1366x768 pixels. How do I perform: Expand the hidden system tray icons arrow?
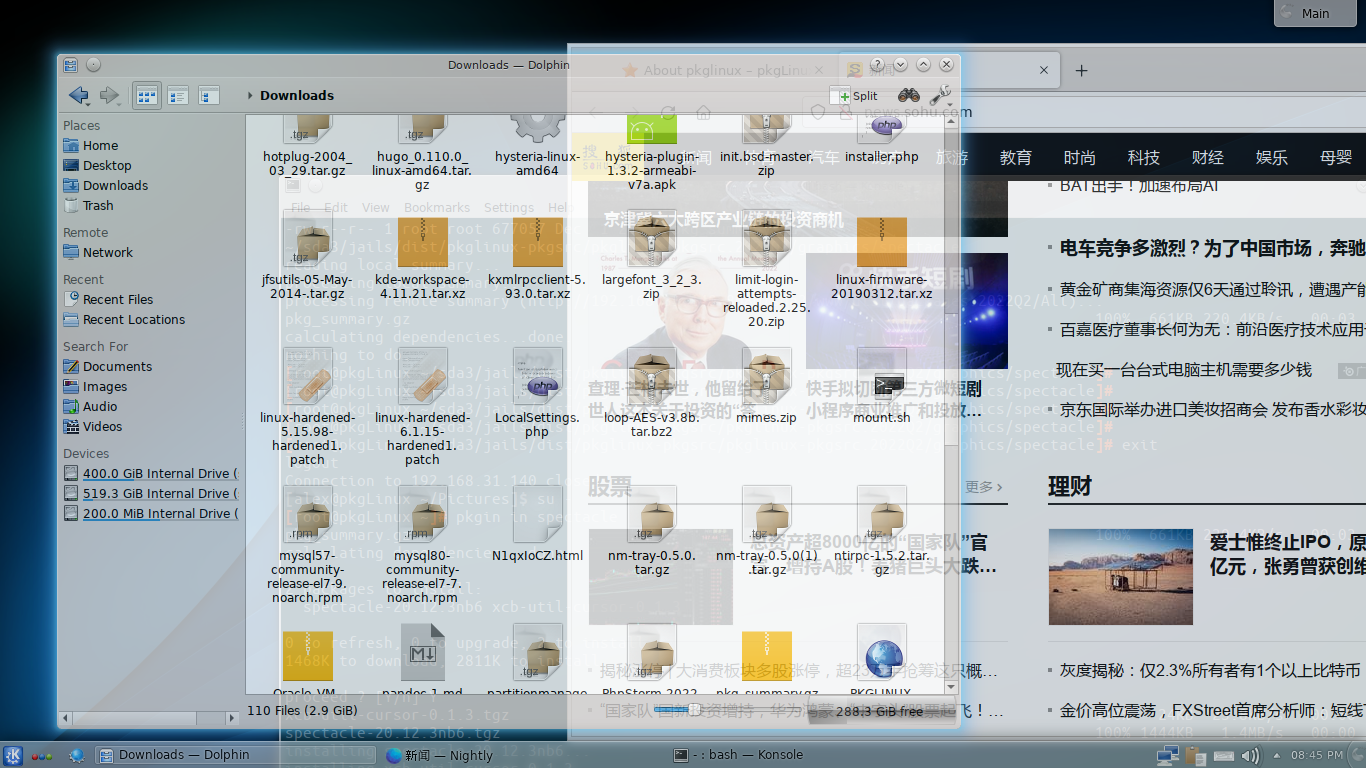[x=1277, y=756]
